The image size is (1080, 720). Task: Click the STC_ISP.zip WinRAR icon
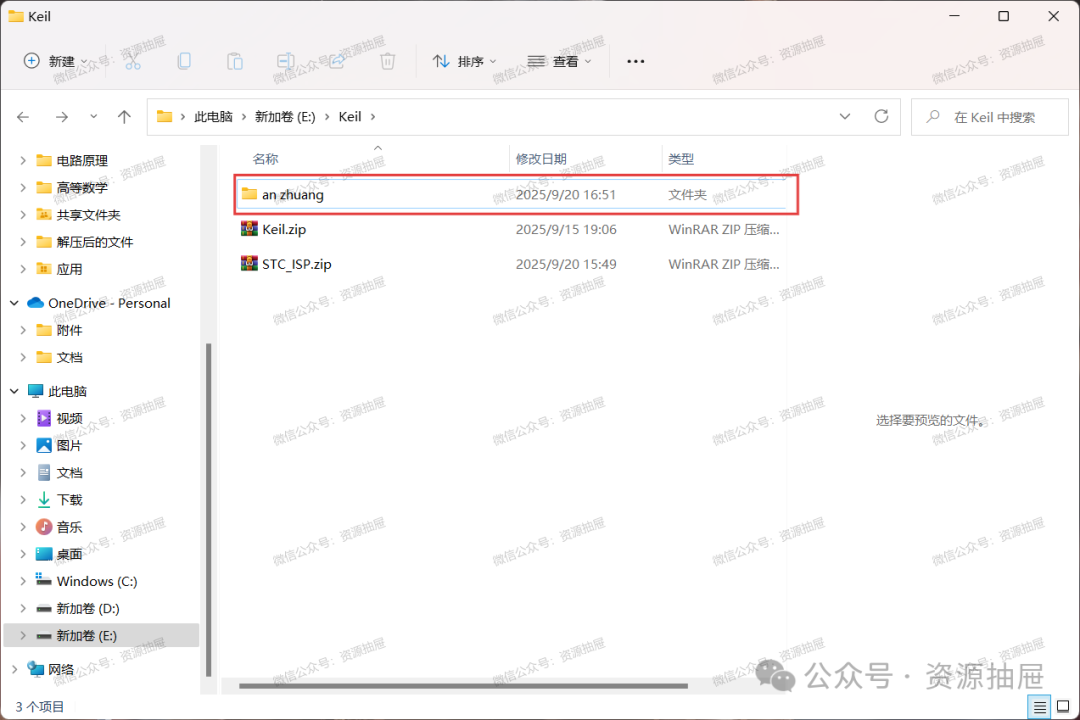[249, 264]
